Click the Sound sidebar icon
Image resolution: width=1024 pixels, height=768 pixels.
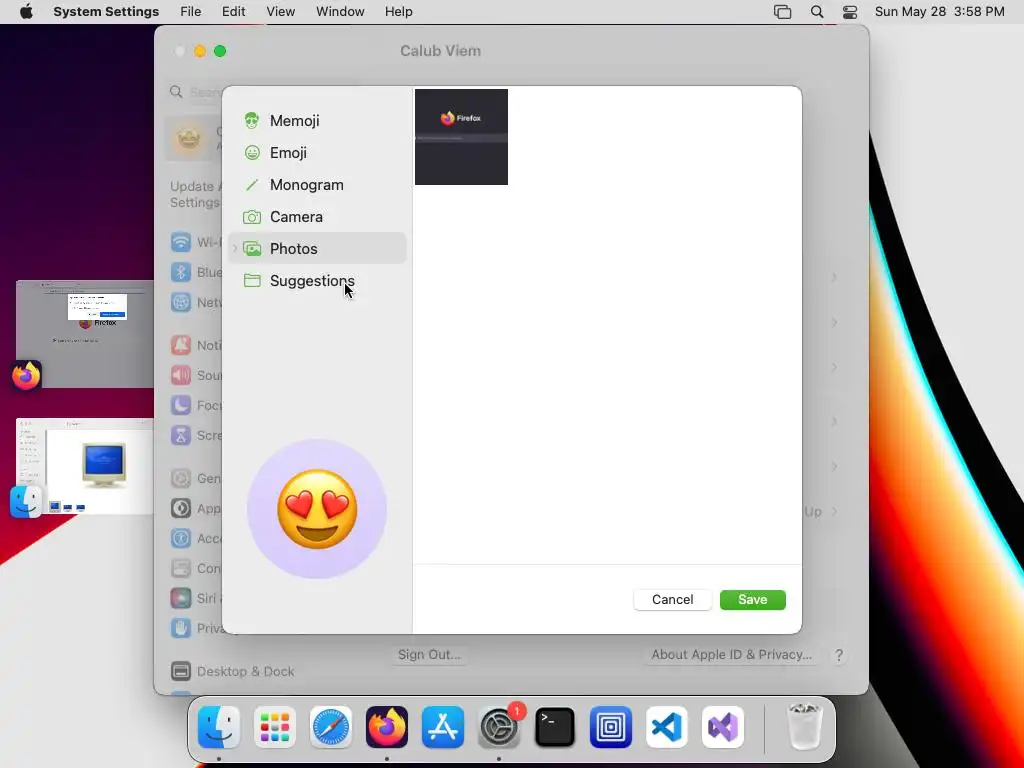181,376
